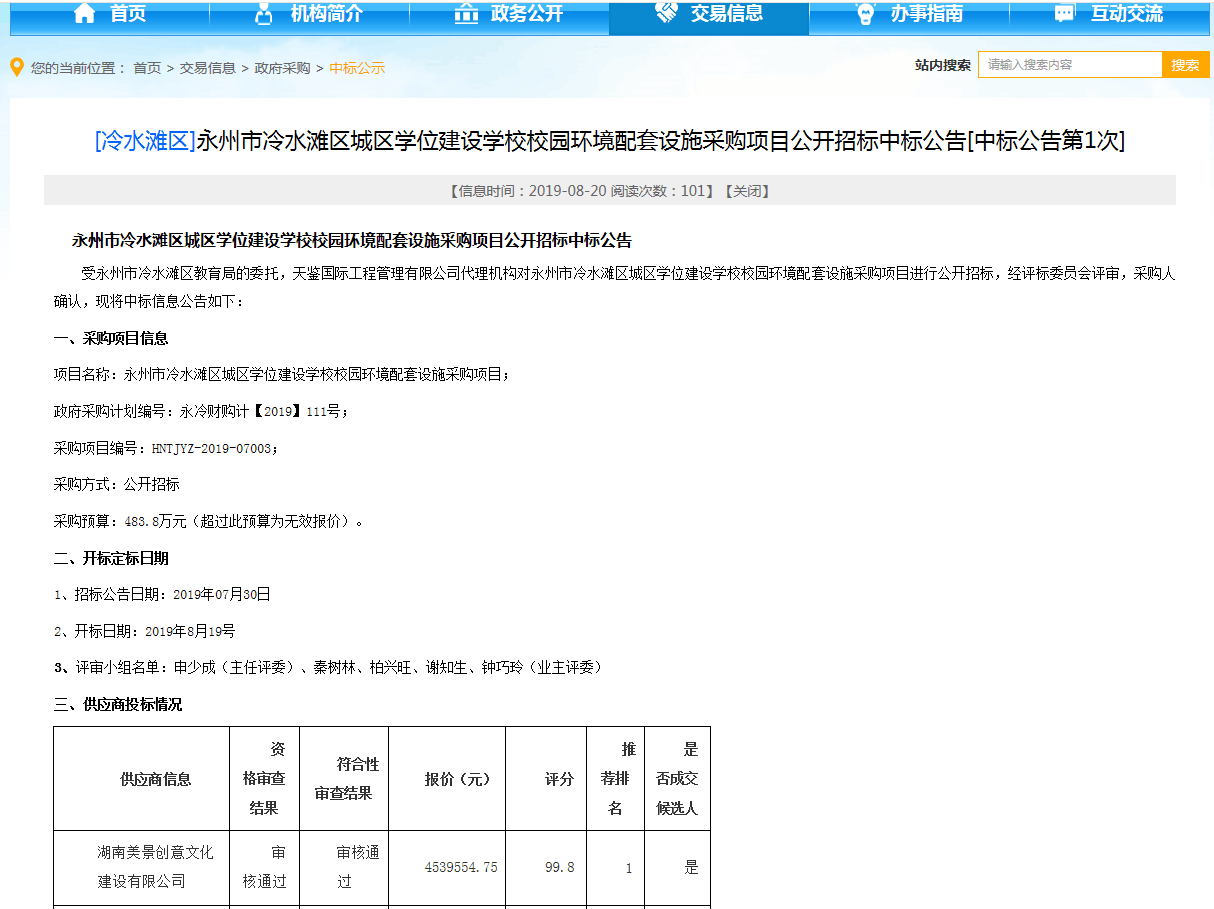The height and width of the screenshot is (909, 1214).
Task: Open the 首页 navigation tab
Action: 128,13
